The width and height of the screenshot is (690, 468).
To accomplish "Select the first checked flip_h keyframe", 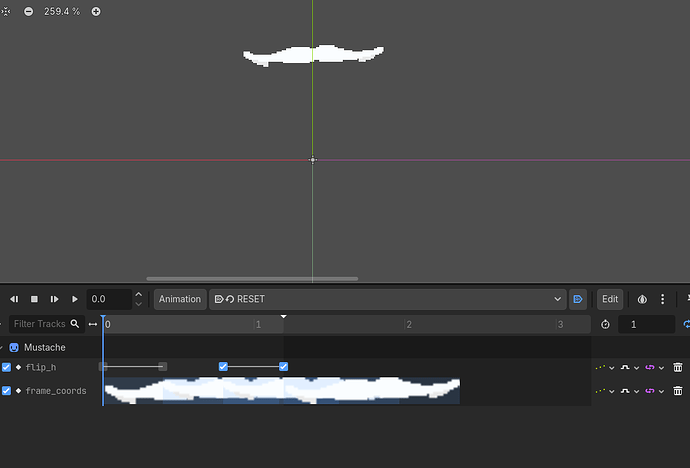I will coord(223,366).
